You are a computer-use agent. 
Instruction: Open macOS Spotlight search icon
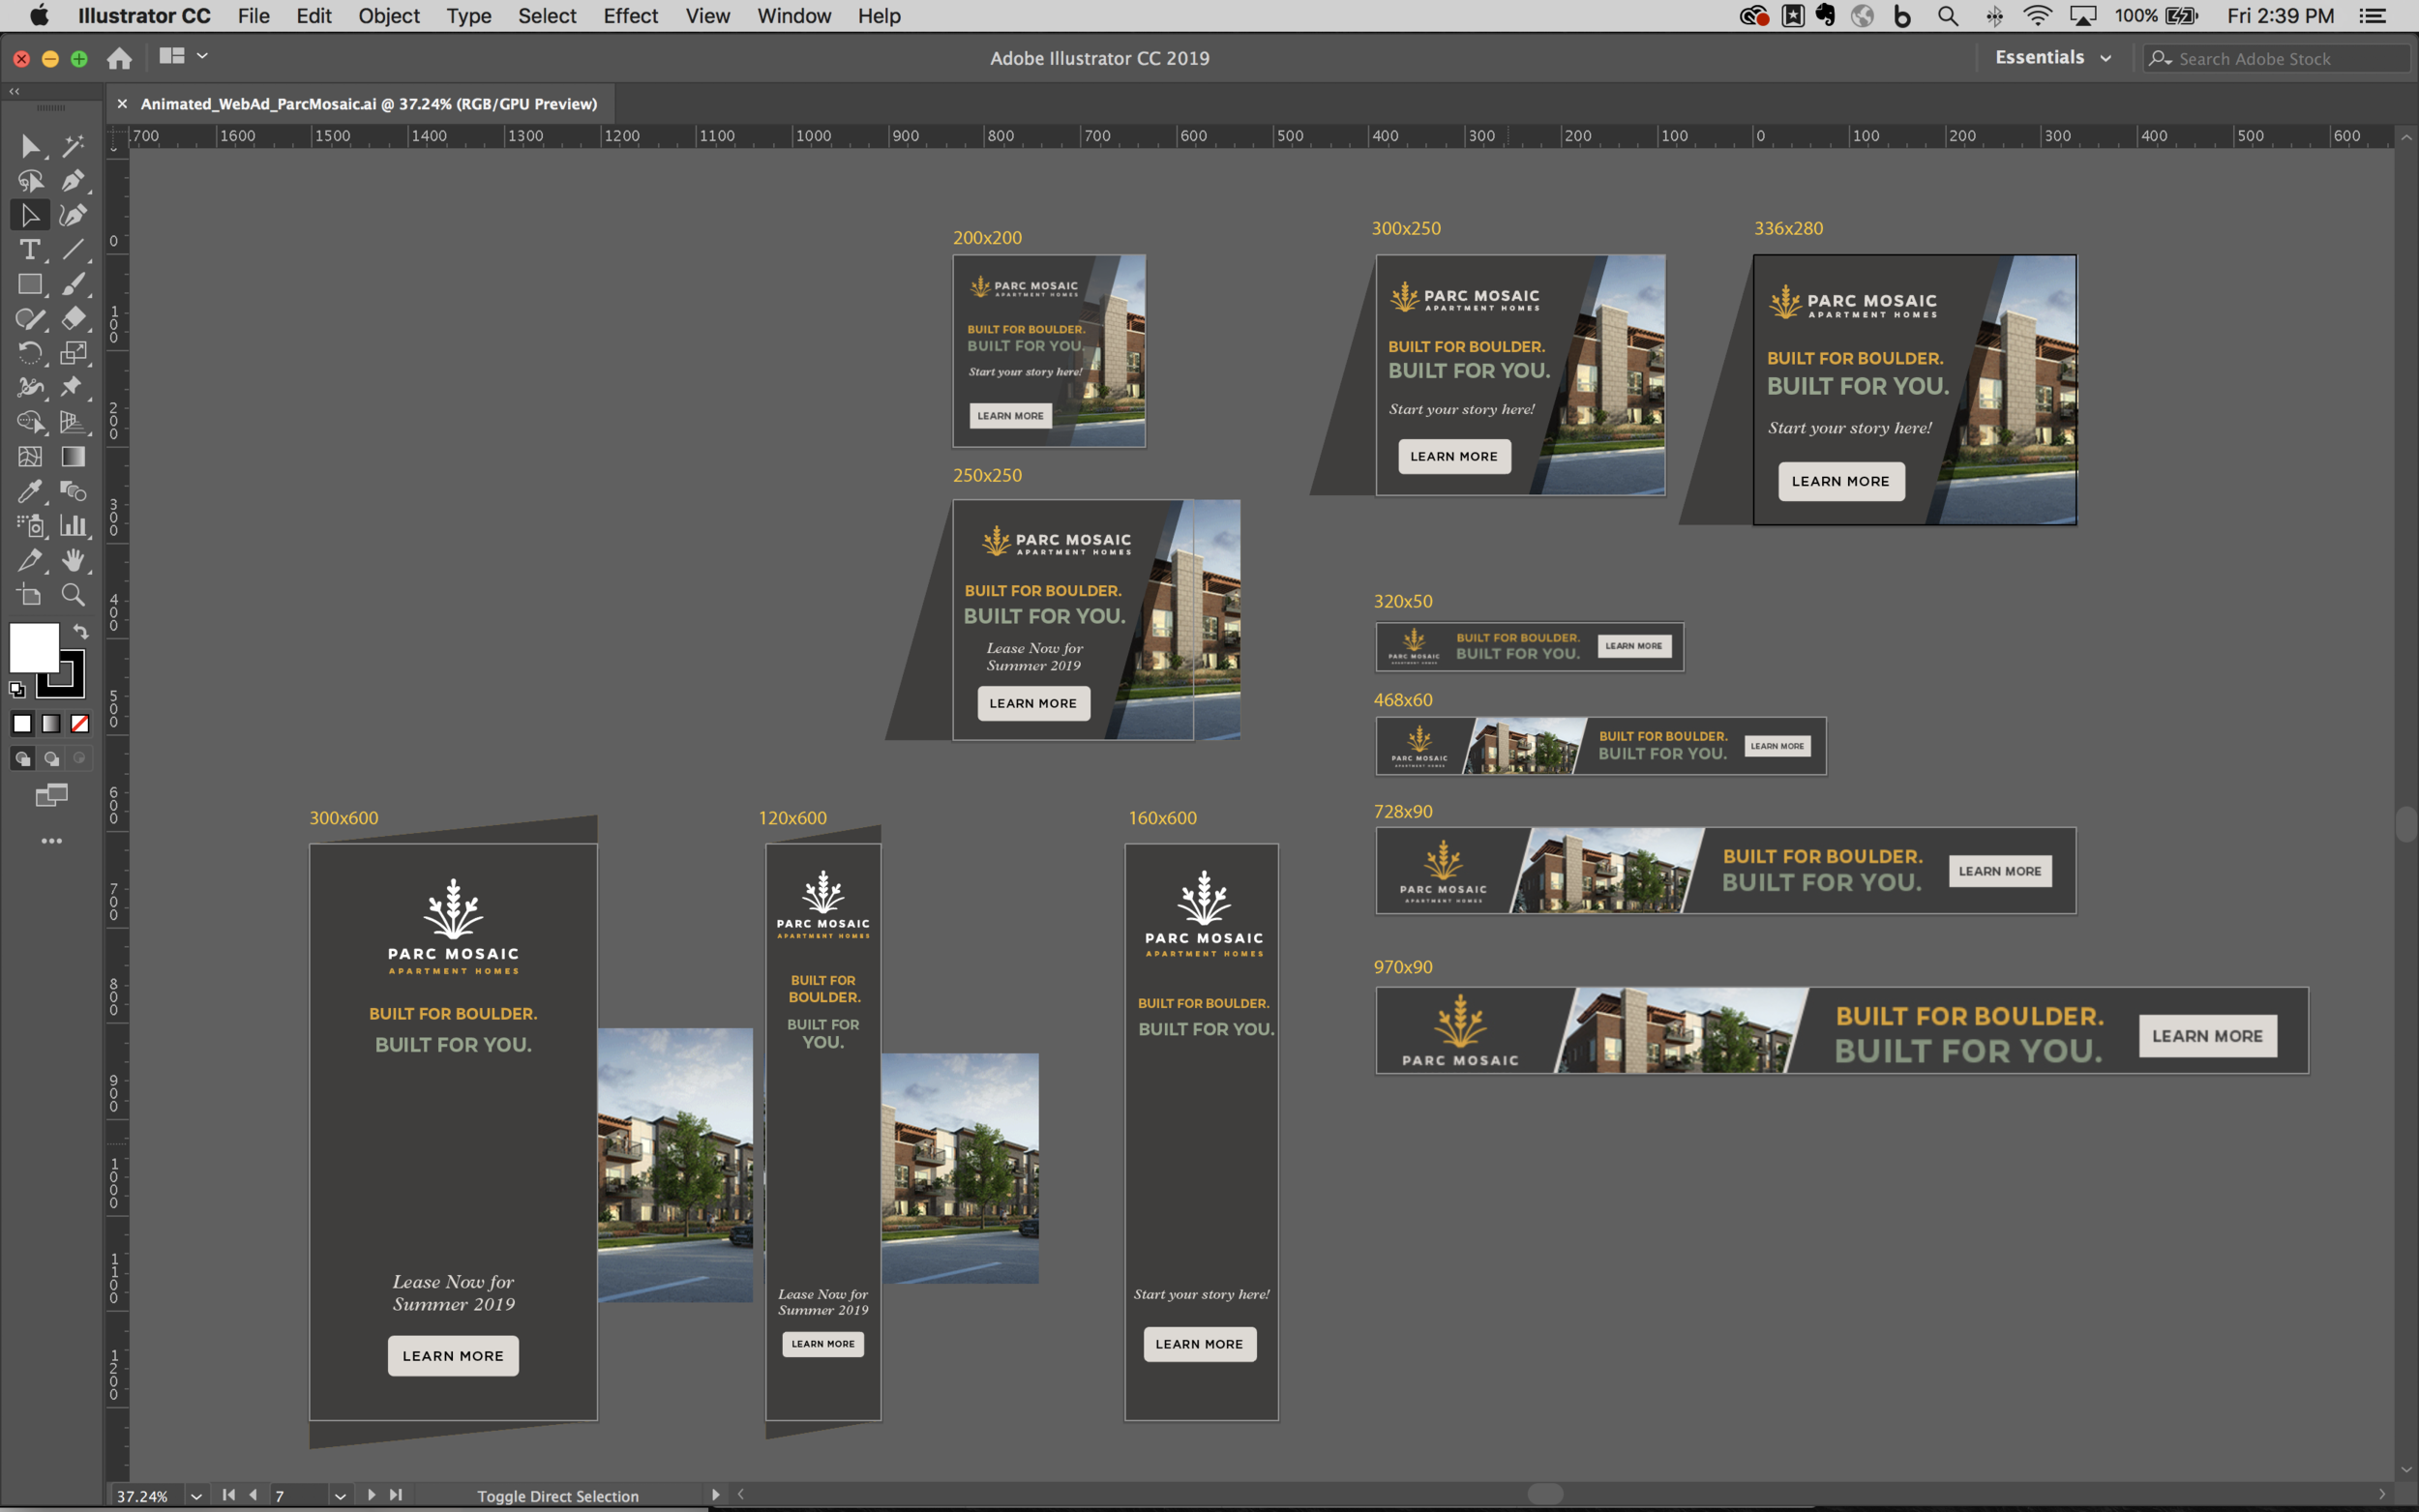pos(1948,16)
